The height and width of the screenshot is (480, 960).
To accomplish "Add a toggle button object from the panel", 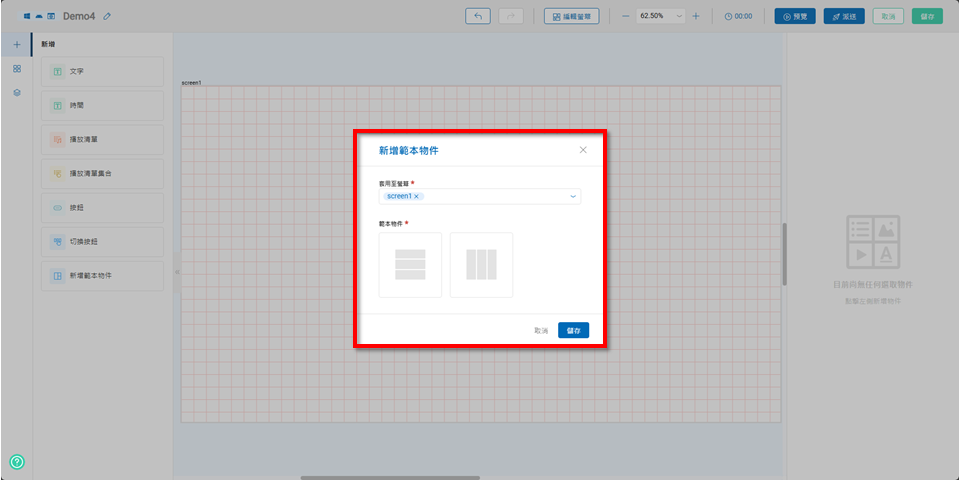I will pos(102,242).
